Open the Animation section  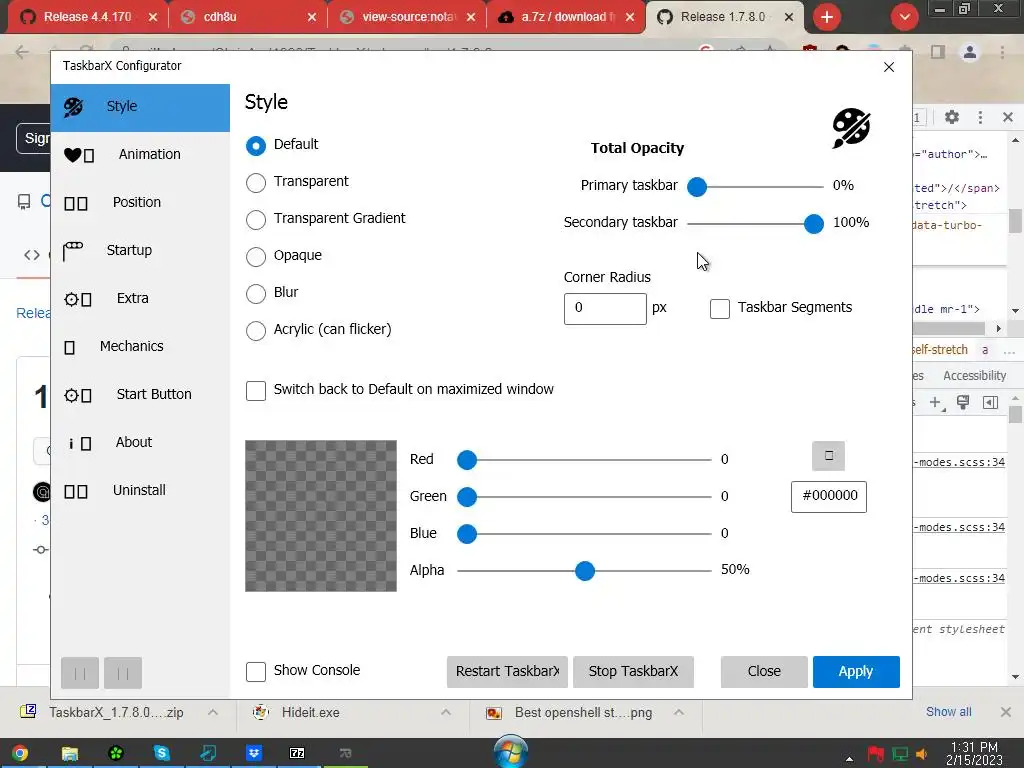point(140,155)
